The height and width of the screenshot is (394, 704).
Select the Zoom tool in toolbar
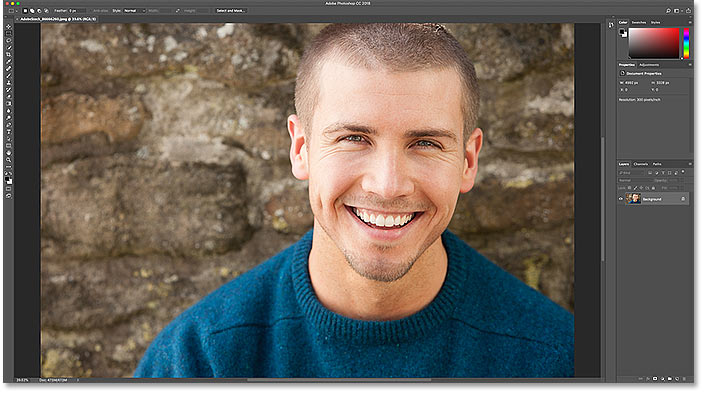coord(9,160)
